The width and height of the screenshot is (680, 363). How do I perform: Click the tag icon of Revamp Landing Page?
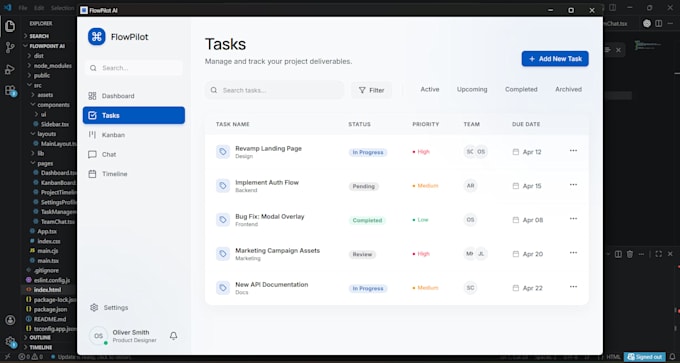tap(223, 152)
